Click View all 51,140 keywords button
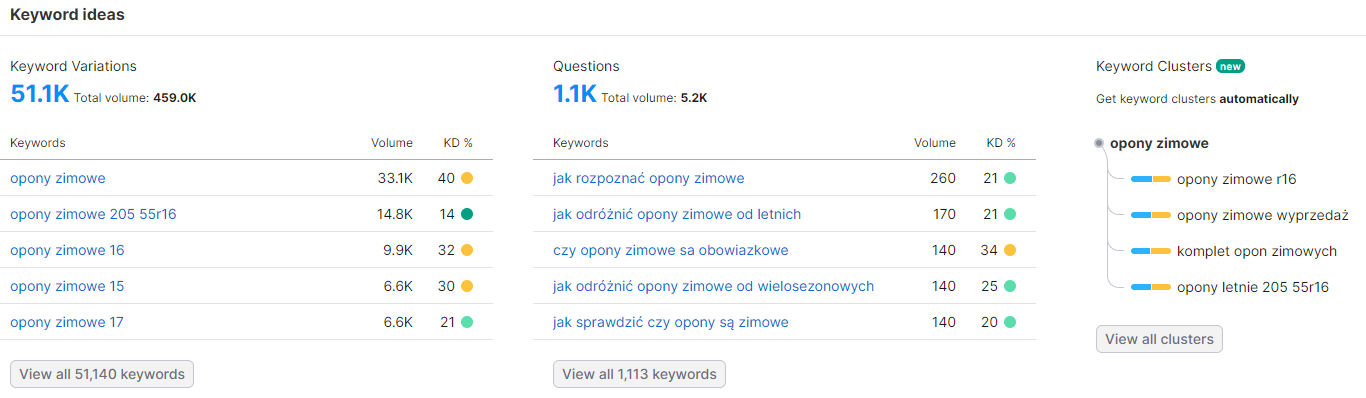1366x398 pixels. (x=102, y=374)
